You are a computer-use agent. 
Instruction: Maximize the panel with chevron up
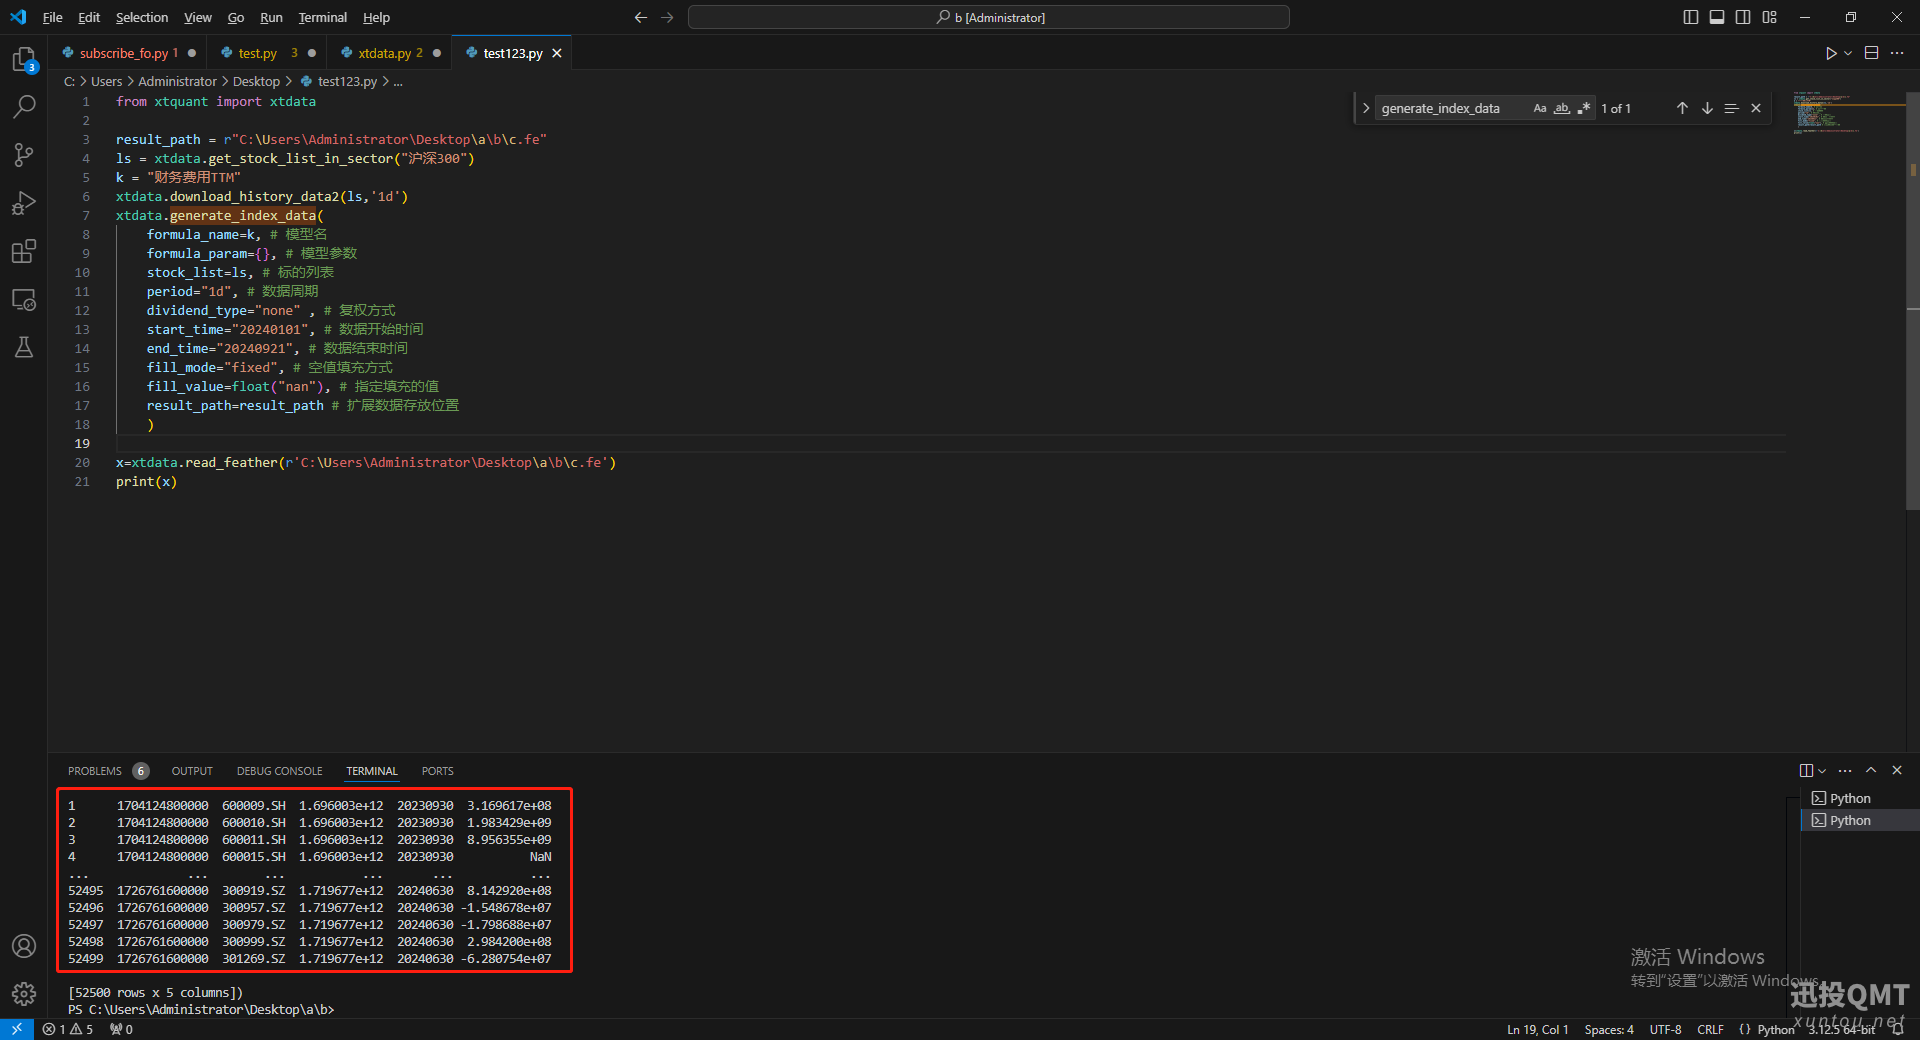pos(1871,770)
